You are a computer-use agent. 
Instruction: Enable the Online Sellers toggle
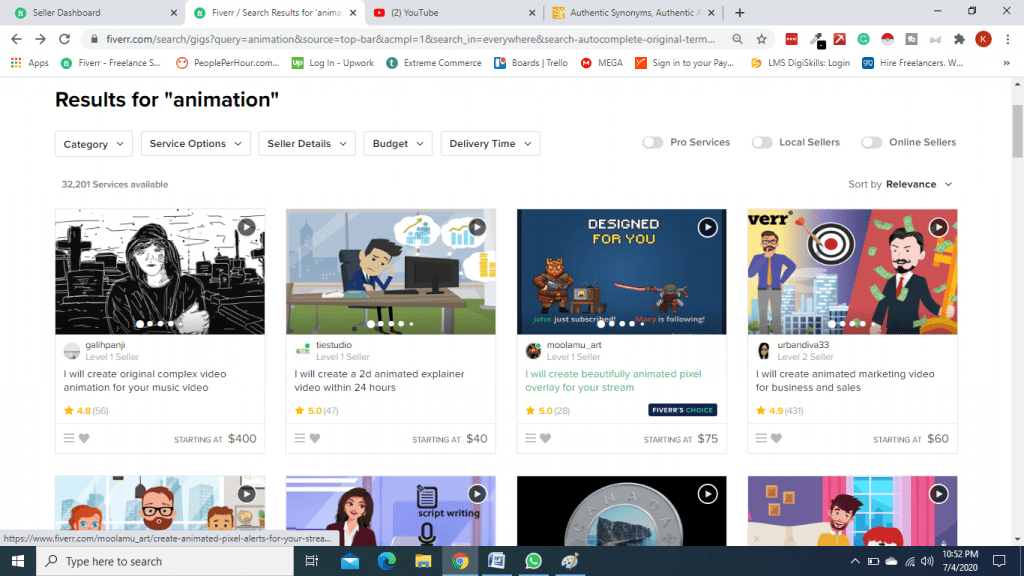[872, 142]
